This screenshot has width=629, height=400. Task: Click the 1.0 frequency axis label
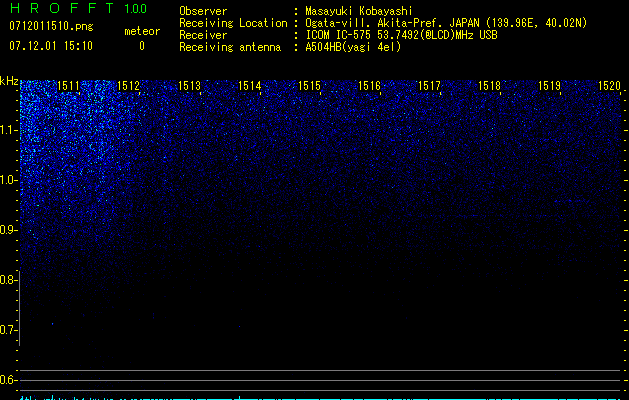coord(7,180)
